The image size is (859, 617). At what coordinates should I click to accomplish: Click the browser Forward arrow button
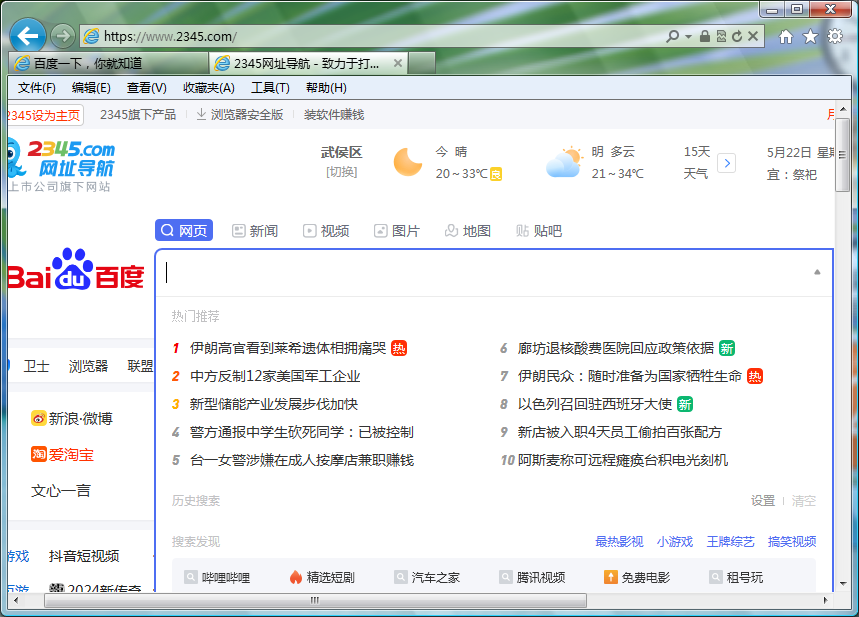point(63,37)
